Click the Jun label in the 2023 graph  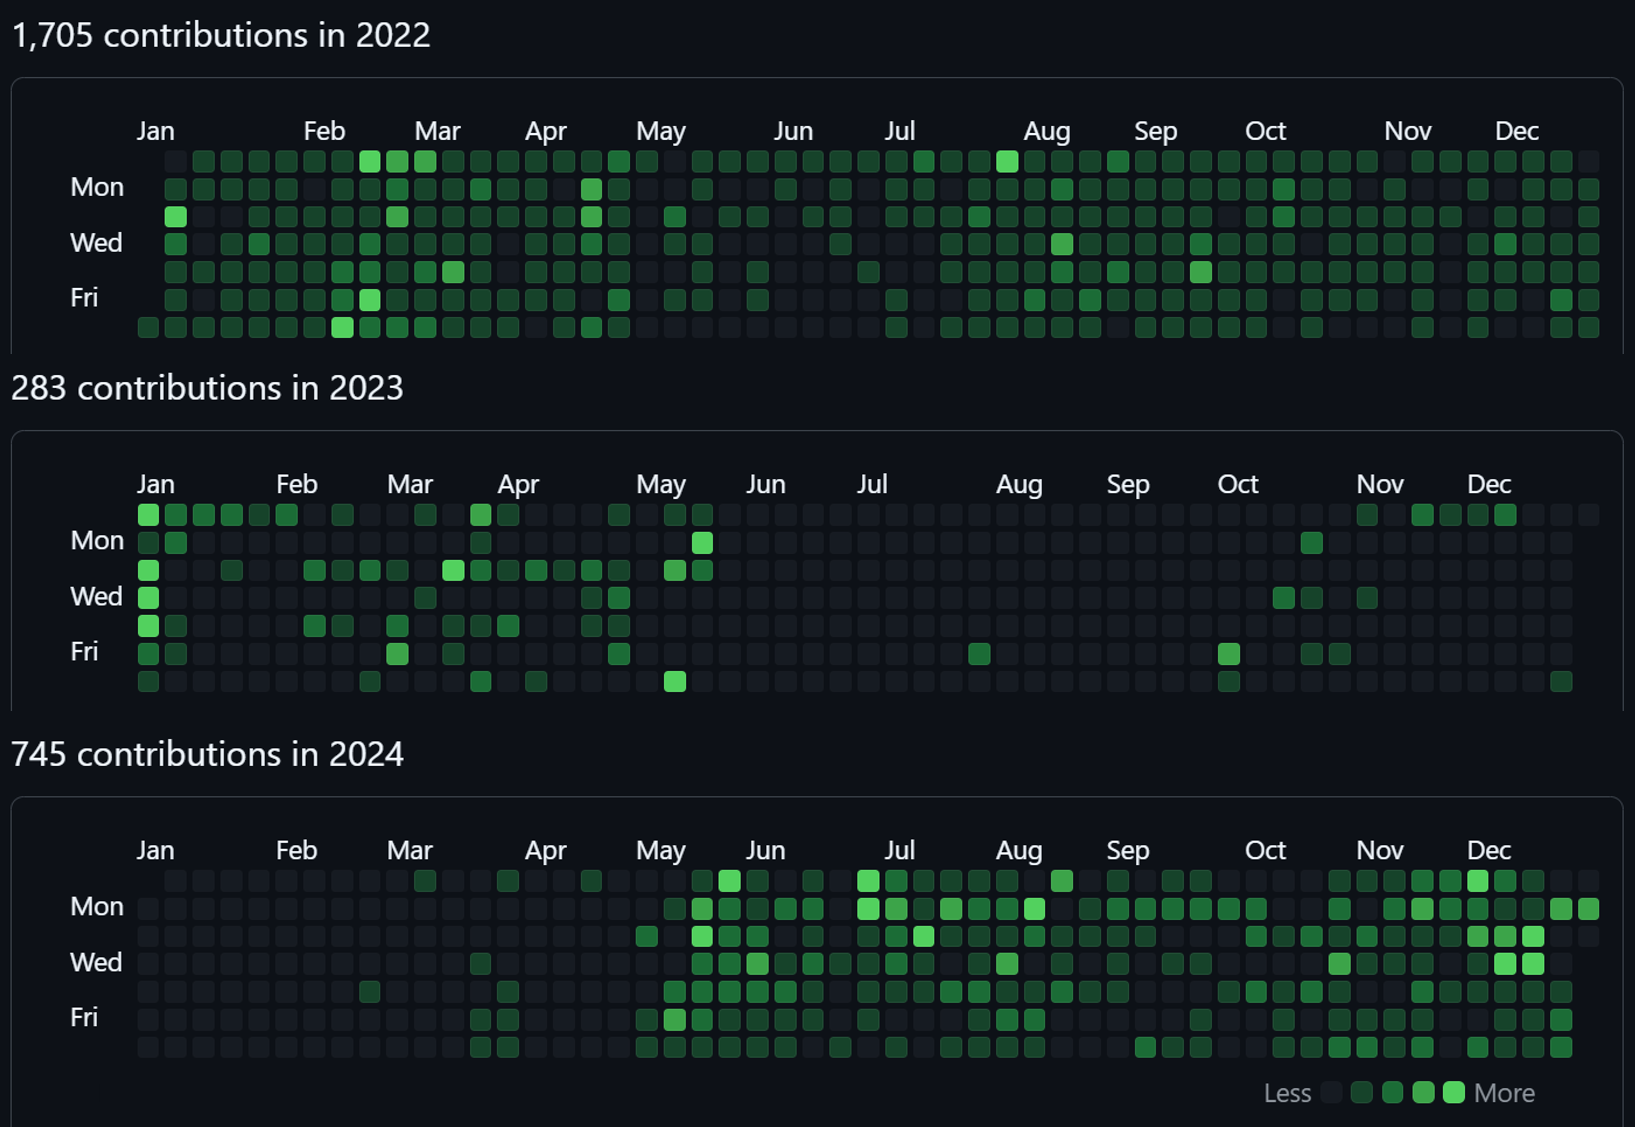pyautogui.click(x=766, y=484)
